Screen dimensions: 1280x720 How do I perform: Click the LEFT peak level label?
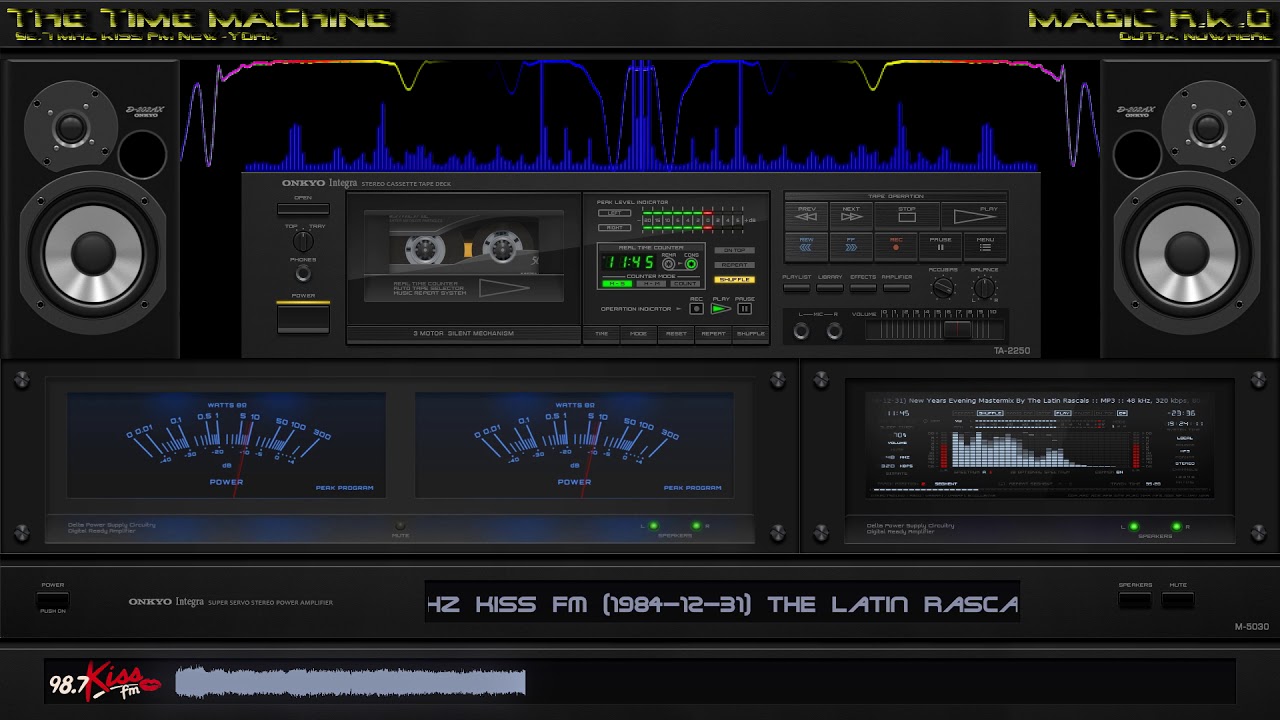(615, 213)
